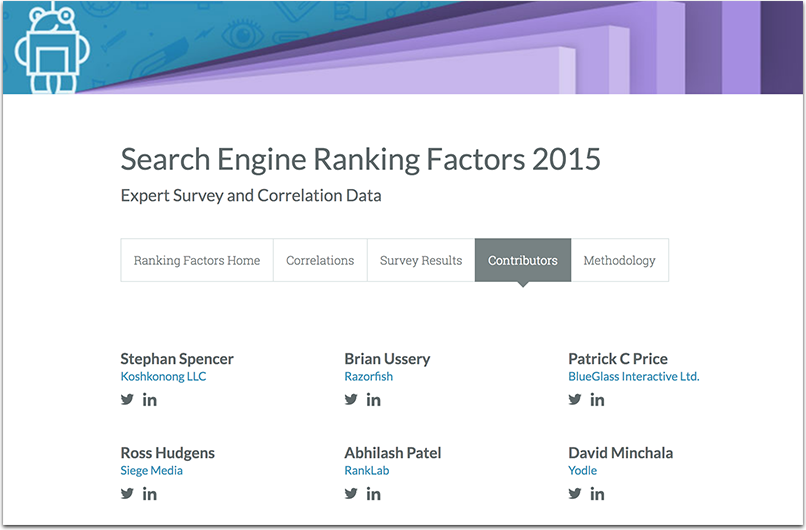Image resolution: width=806 pixels, height=530 pixels.
Task: Go to Survey Results tab
Action: point(421,260)
